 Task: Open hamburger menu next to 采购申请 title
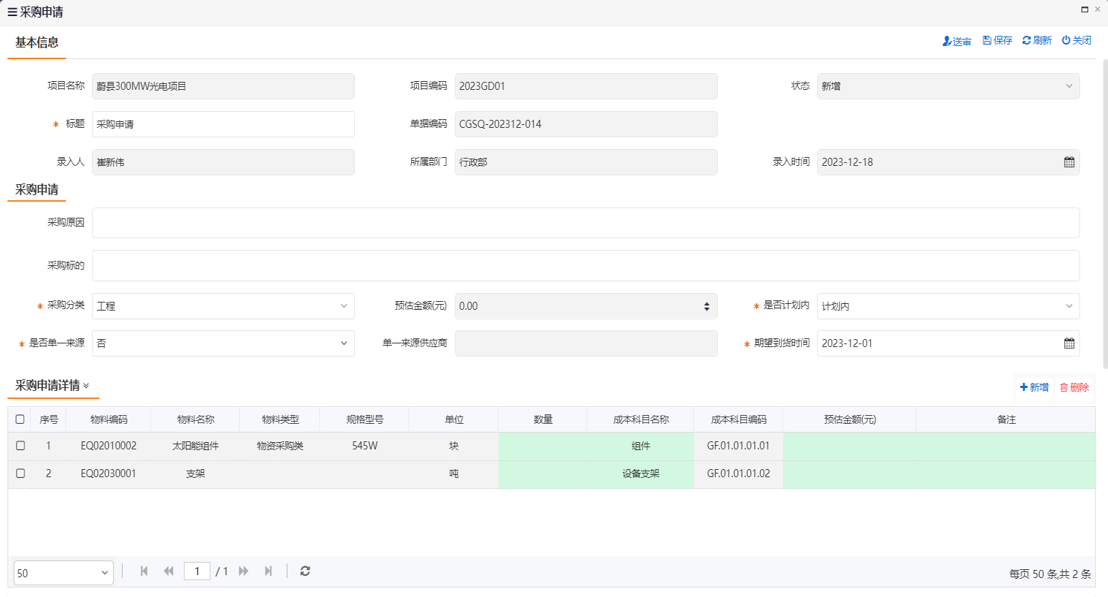click(x=12, y=12)
